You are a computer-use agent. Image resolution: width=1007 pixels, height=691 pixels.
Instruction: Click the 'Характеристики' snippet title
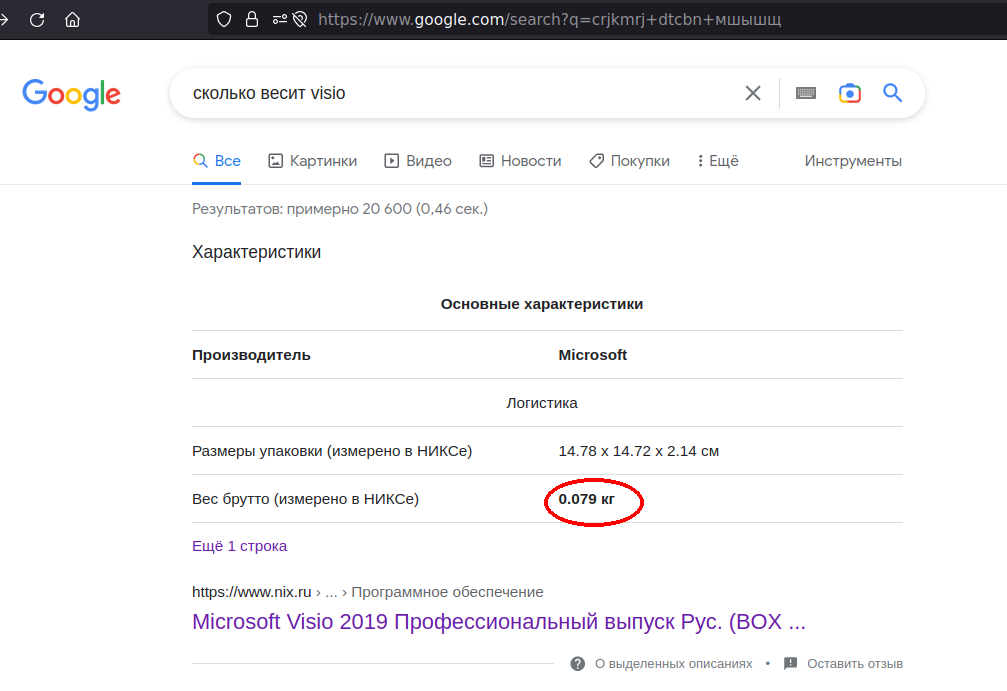256,252
